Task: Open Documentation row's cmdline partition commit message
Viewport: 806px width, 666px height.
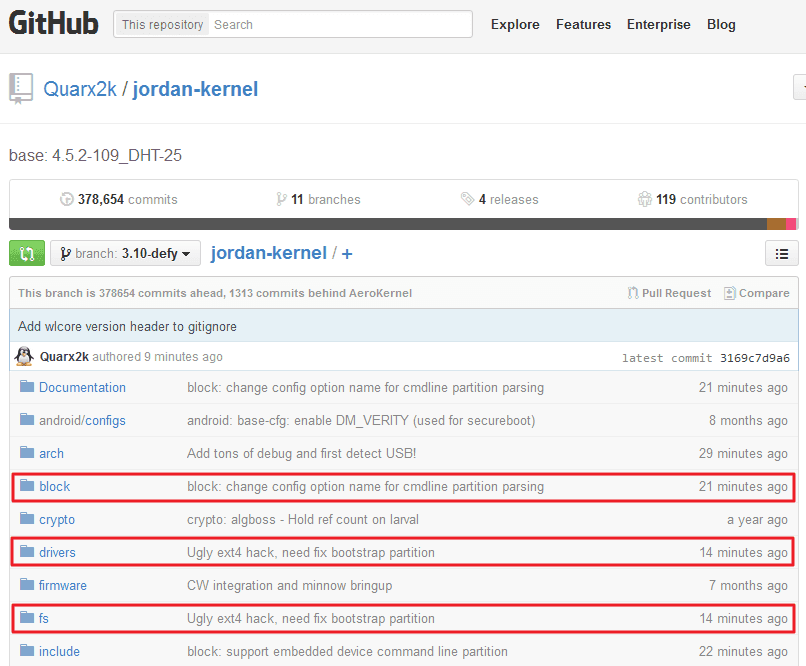Action: [365, 387]
